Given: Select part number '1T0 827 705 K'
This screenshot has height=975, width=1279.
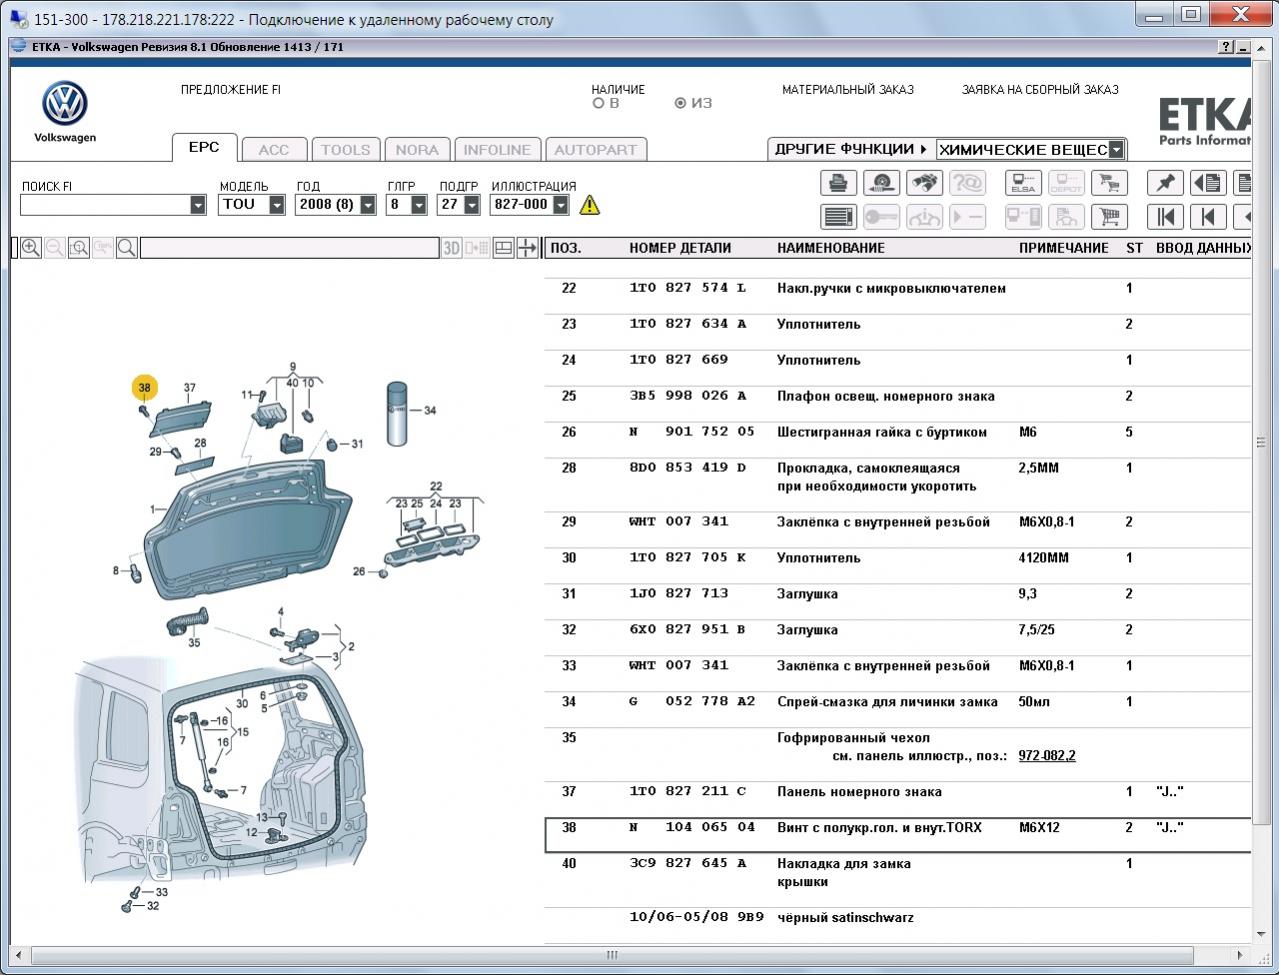Looking at the screenshot, I should 688,558.
